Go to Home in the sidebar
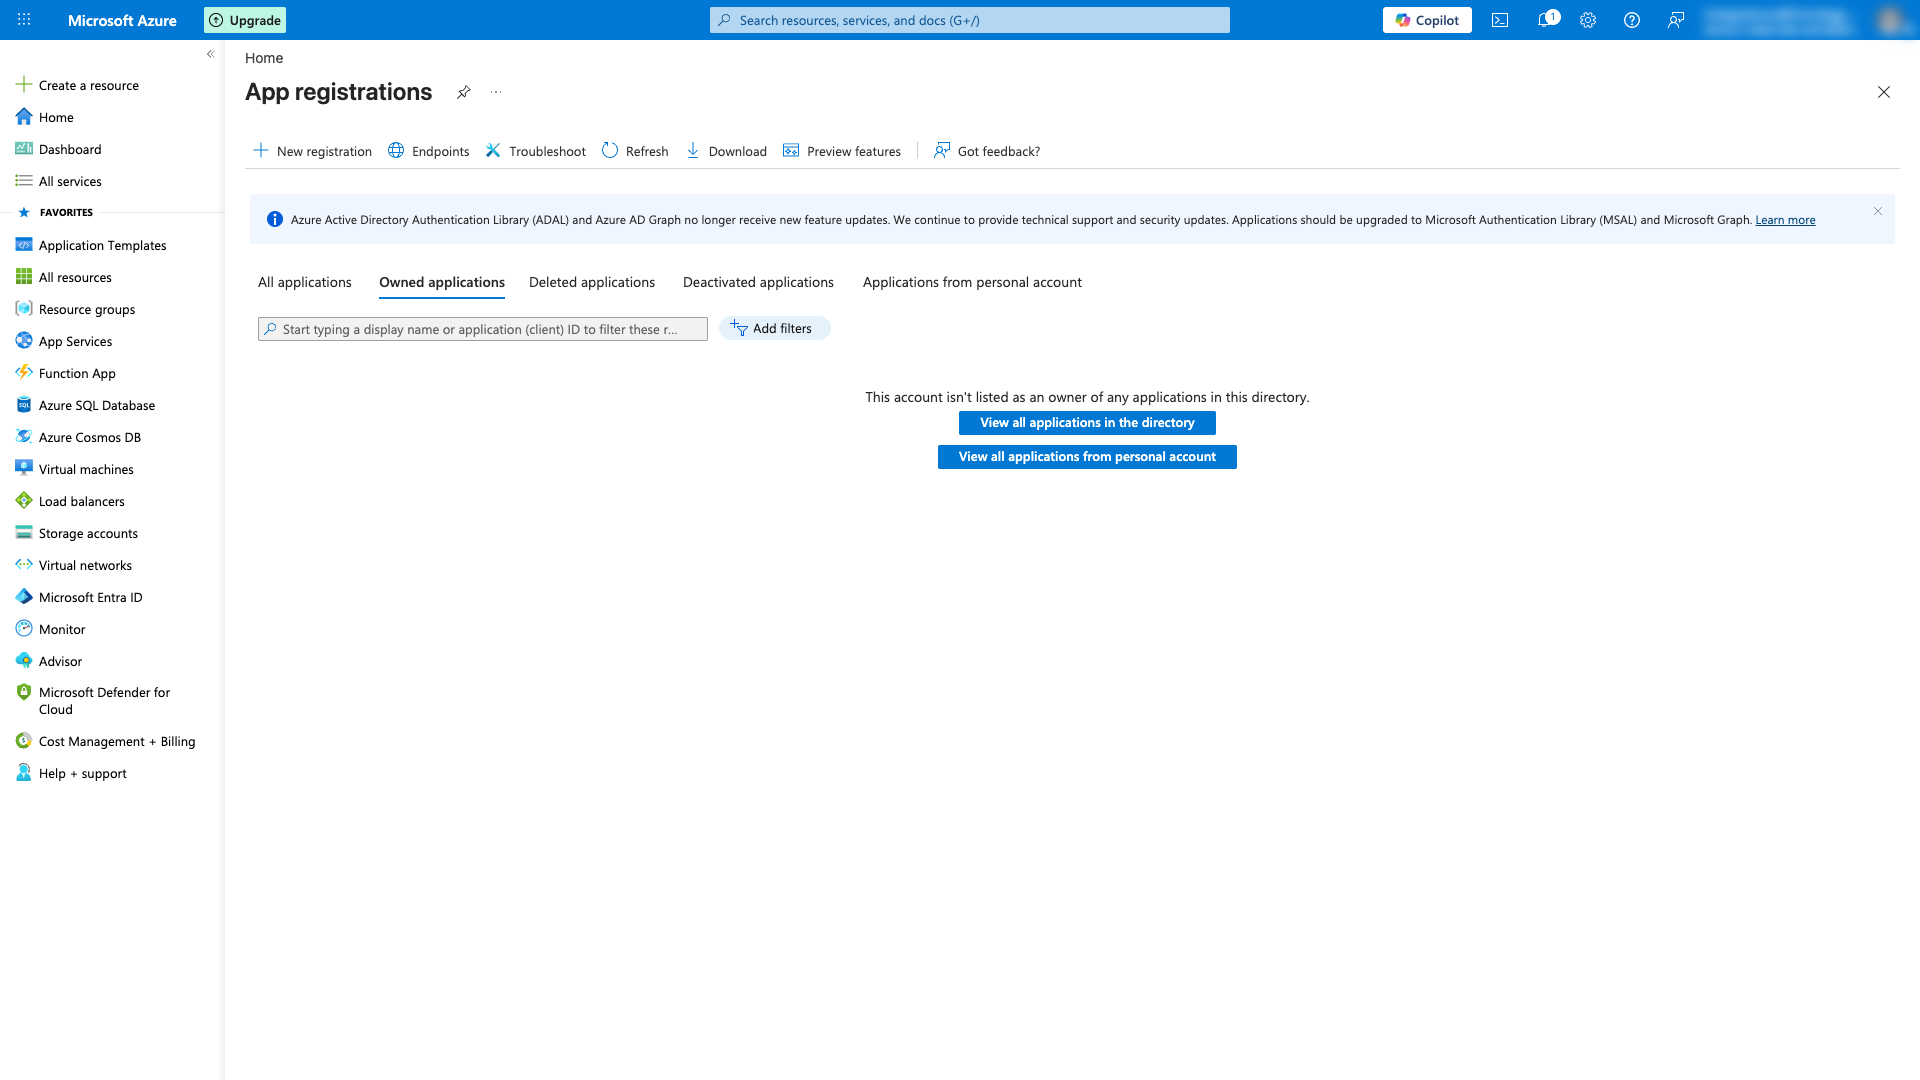1920x1080 pixels. coord(56,117)
